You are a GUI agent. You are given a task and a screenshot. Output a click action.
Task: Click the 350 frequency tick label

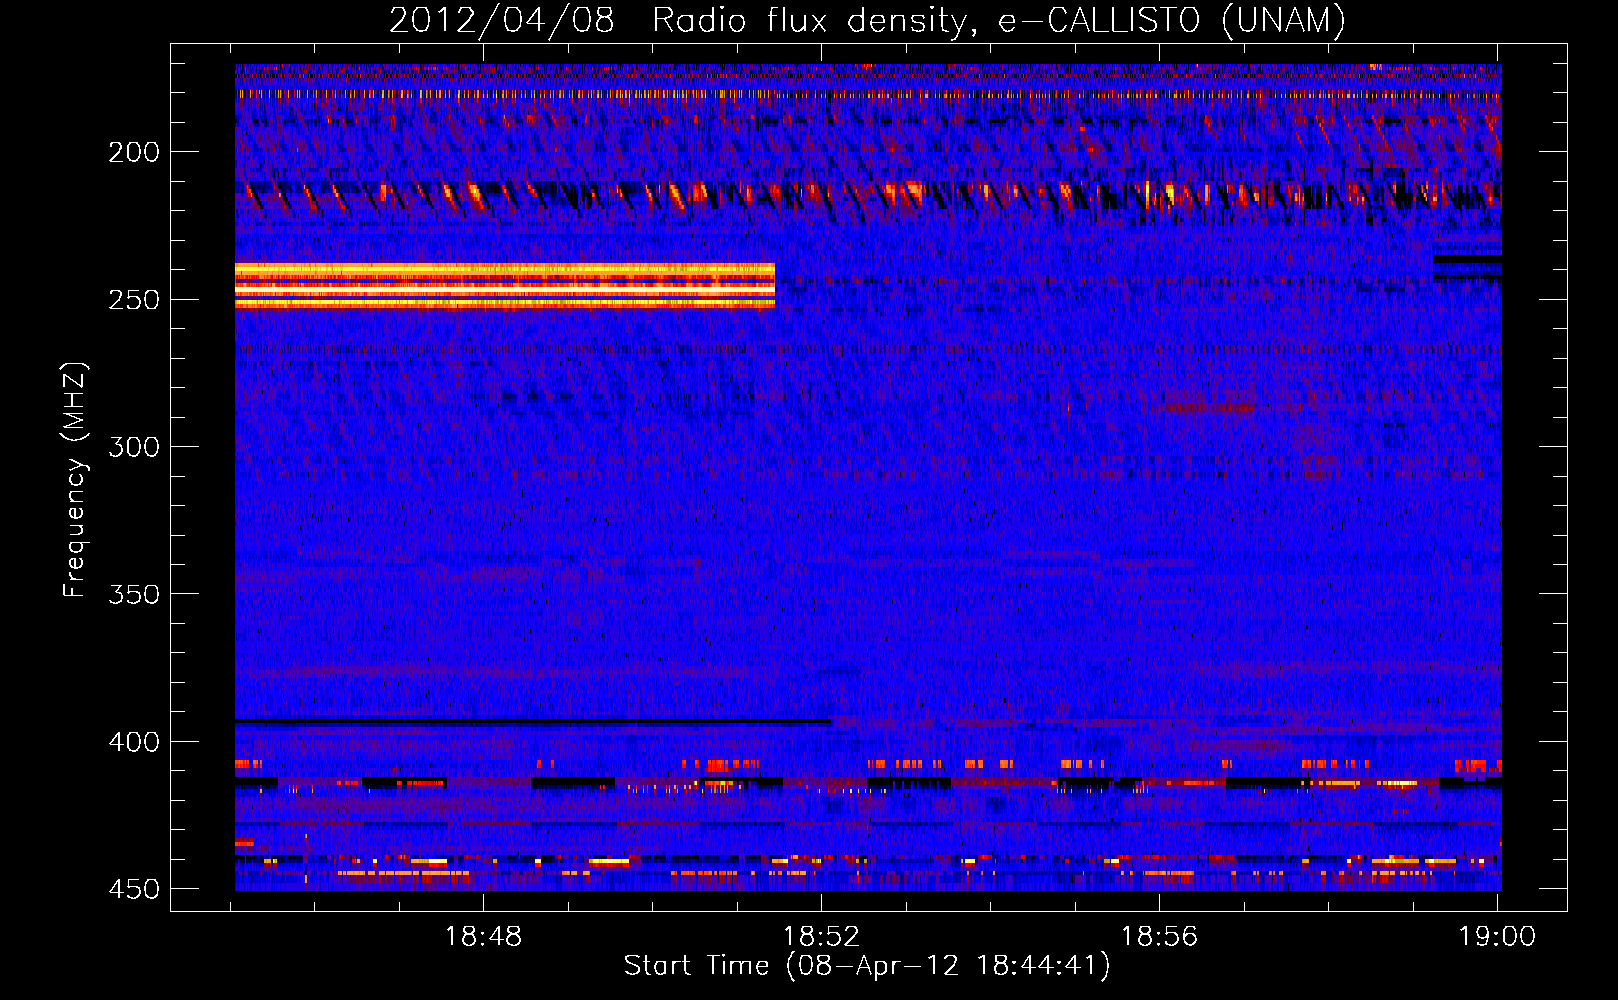(x=134, y=594)
